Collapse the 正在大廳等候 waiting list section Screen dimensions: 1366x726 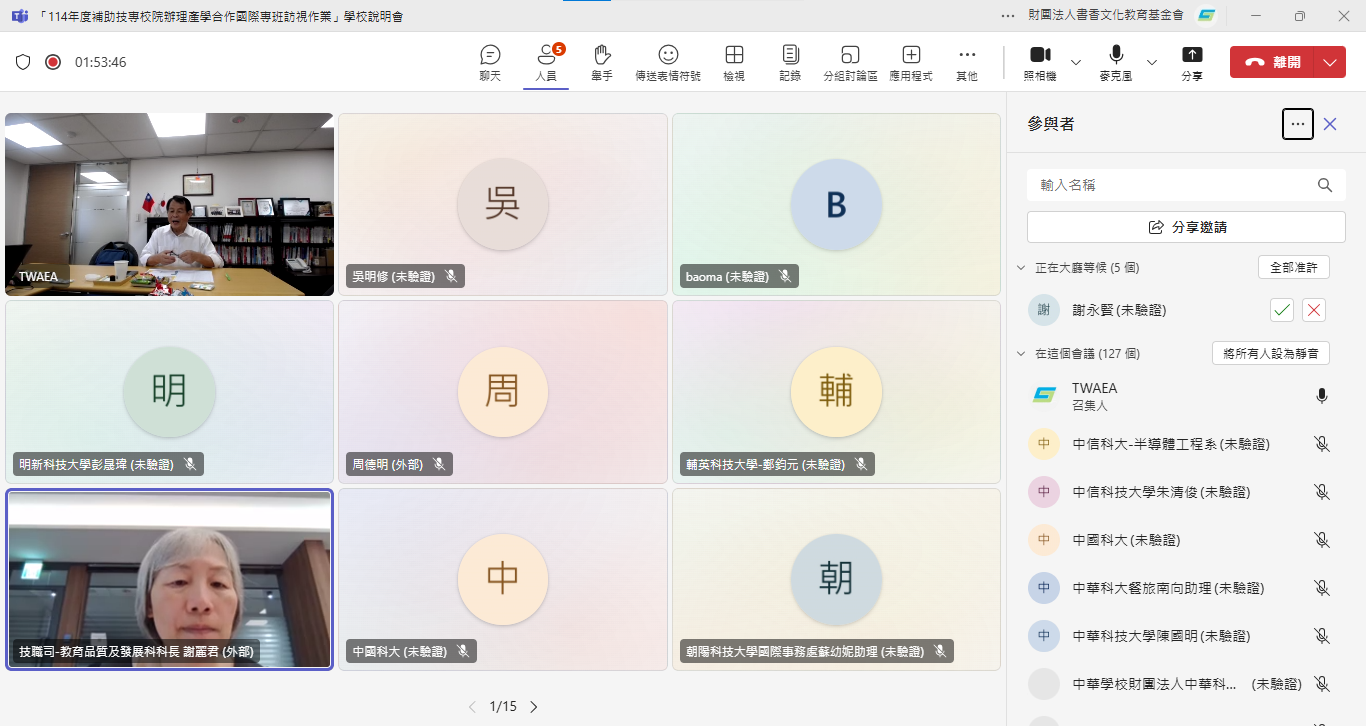click(x=1021, y=268)
